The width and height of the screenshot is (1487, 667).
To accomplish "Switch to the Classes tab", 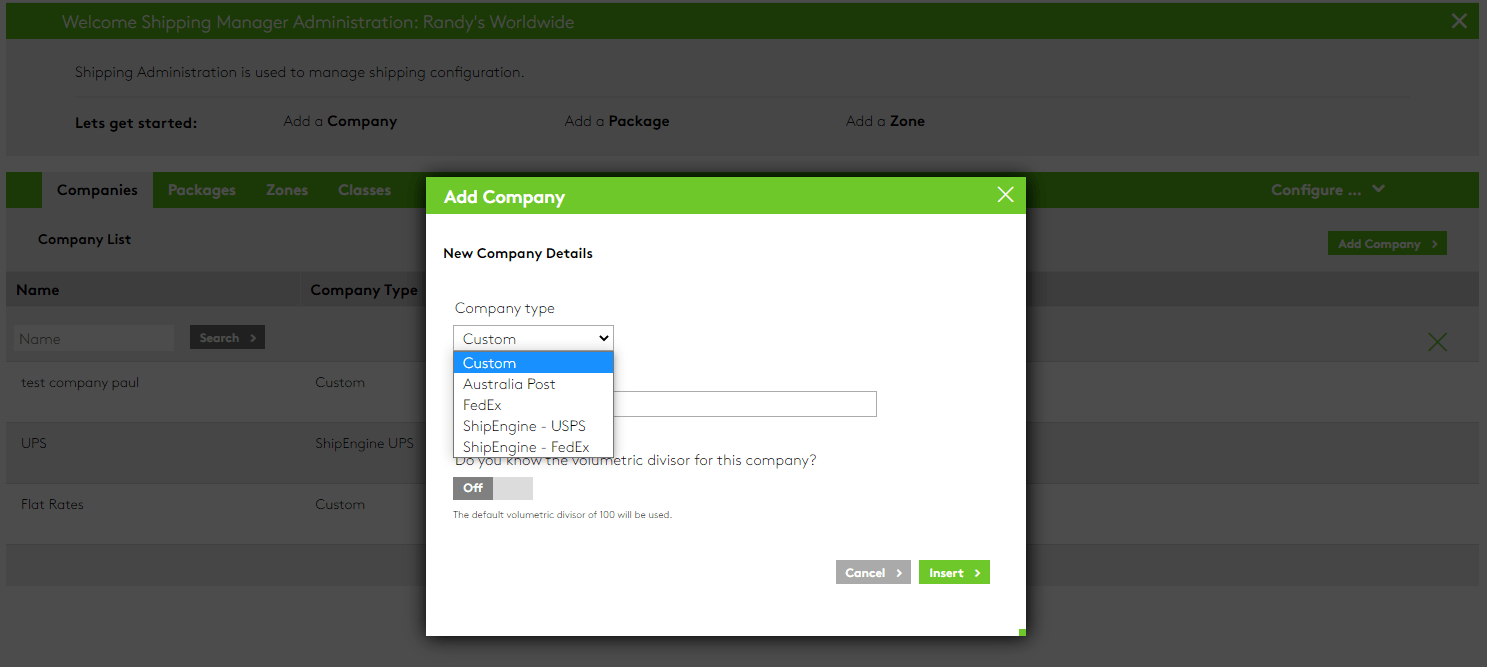I will pos(364,189).
